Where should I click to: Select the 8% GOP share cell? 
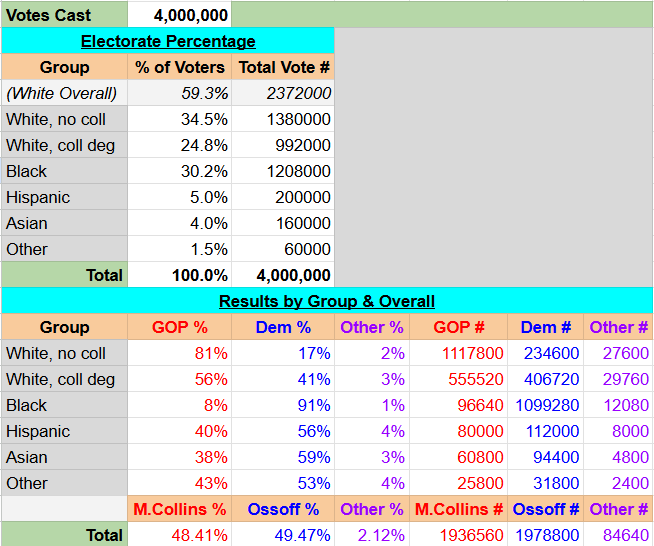(179, 405)
